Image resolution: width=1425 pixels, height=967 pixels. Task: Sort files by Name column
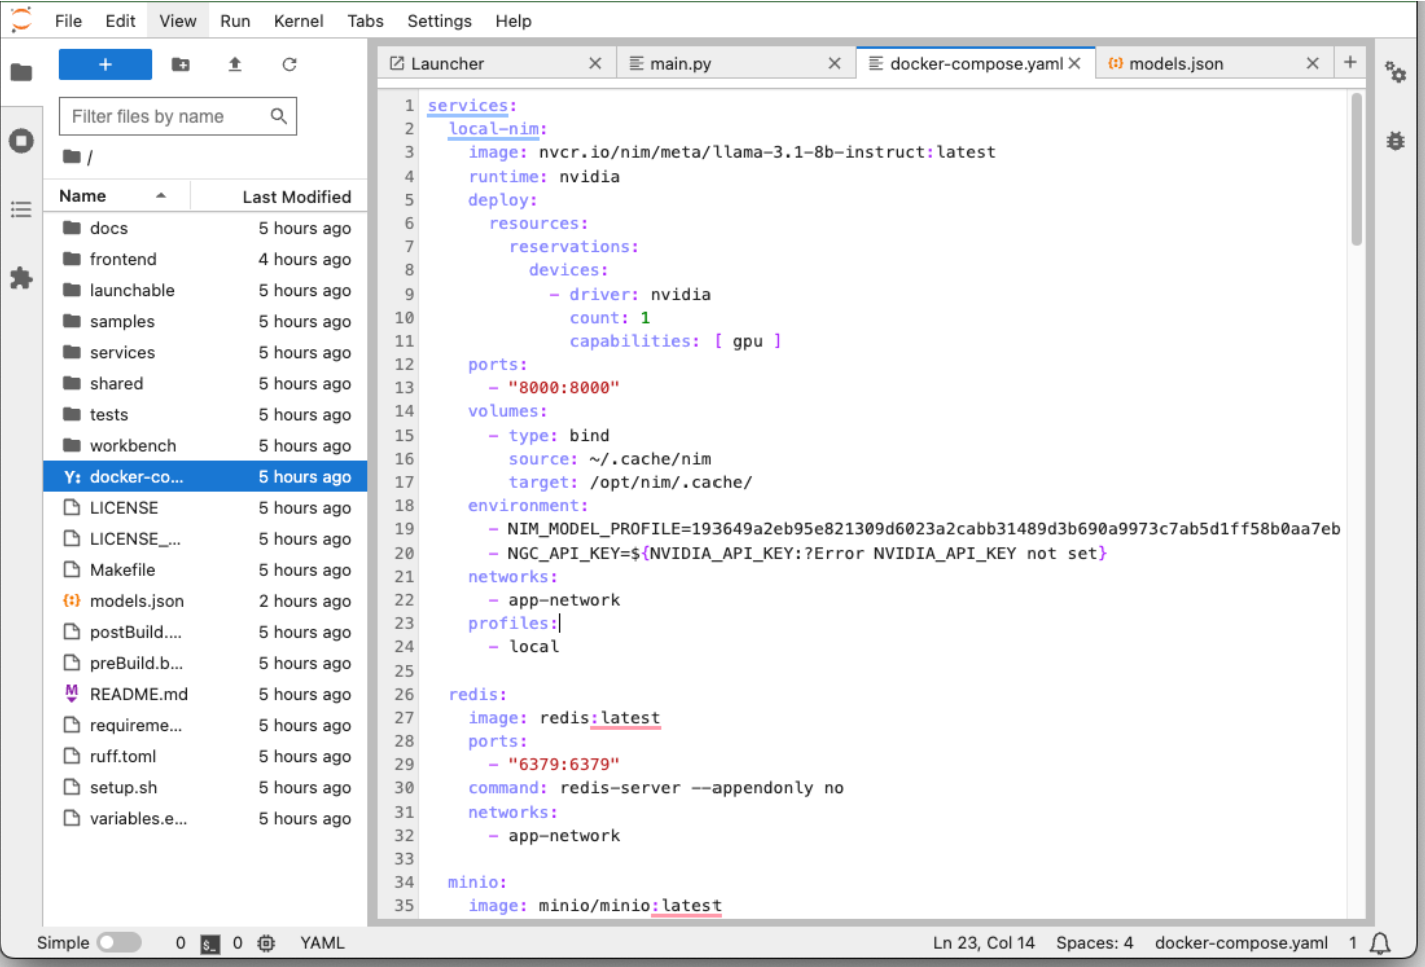[x=83, y=196]
